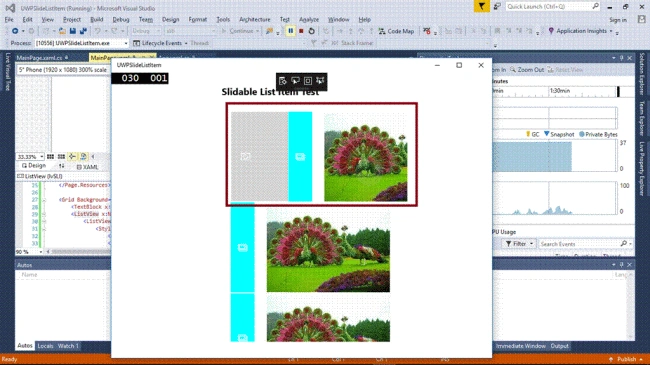Switch to the MainPage.xaml.cs tab
This screenshot has width=650, height=365.
(39, 58)
